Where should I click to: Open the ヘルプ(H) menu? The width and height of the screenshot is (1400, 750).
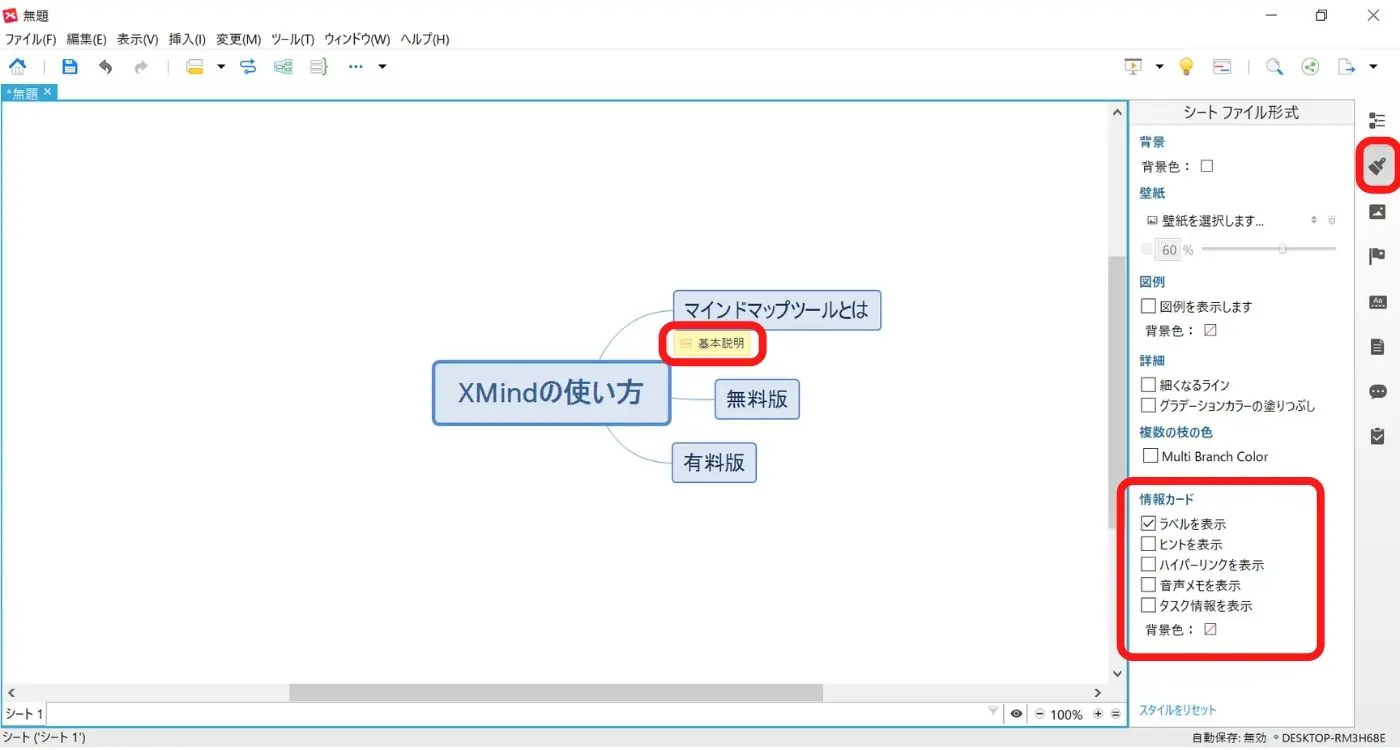[425, 39]
